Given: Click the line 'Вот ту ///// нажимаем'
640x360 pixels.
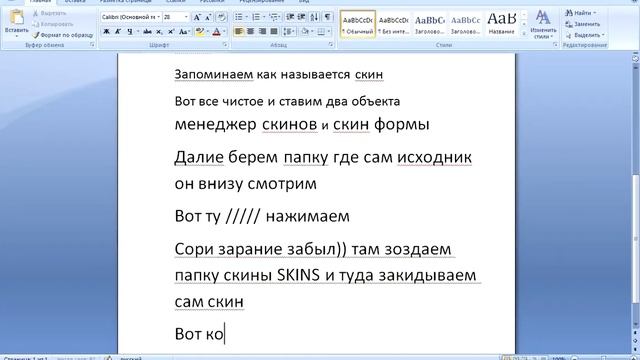Looking at the screenshot, I should tap(262, 216).
